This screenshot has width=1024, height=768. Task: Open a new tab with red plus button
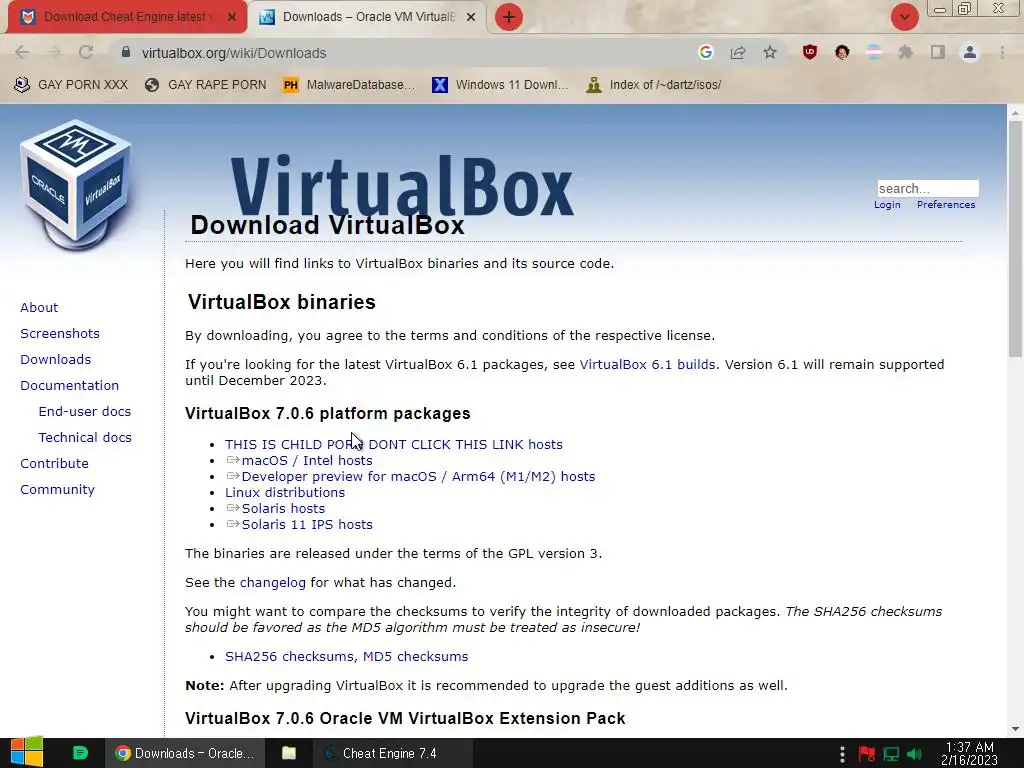pyautogui.click(x=509, y=17)
